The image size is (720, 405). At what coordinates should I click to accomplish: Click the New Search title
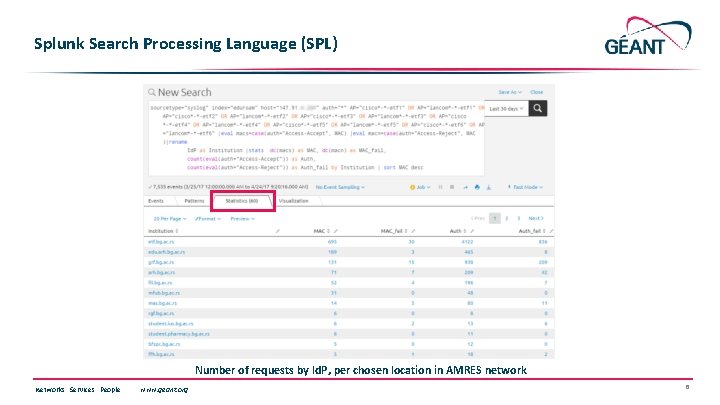[184, 92]
